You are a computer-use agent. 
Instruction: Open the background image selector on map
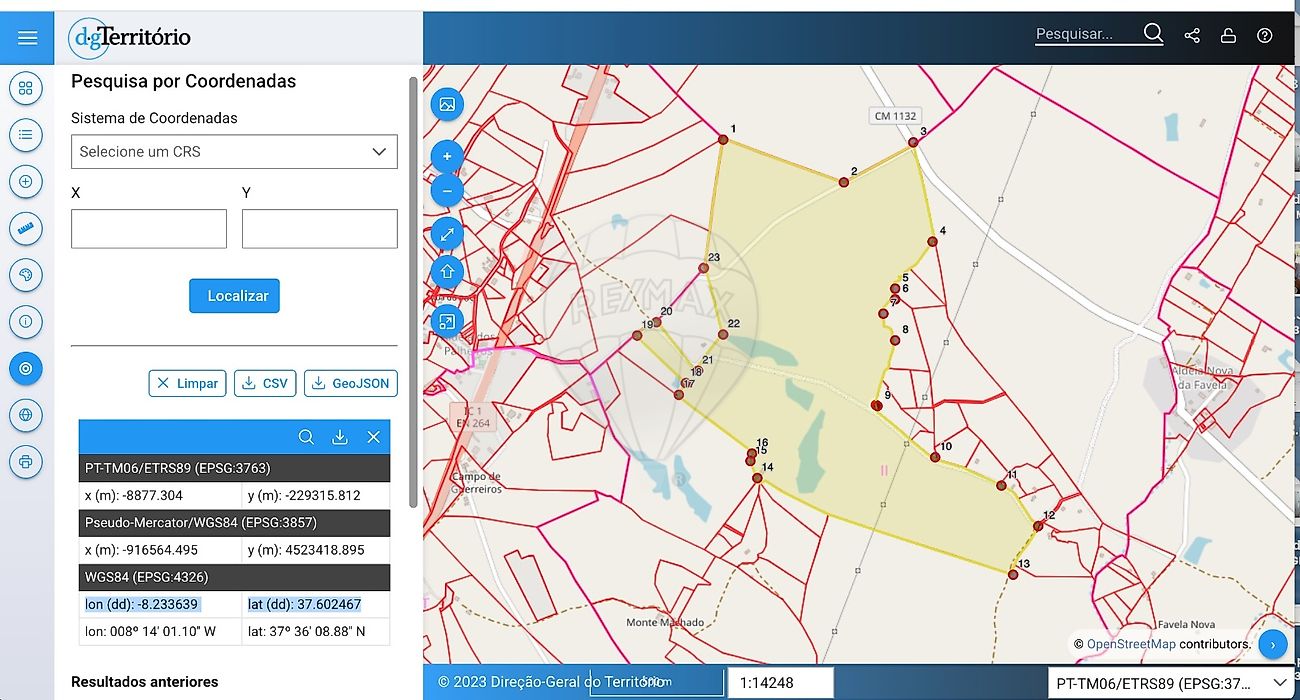coord(447,104)
